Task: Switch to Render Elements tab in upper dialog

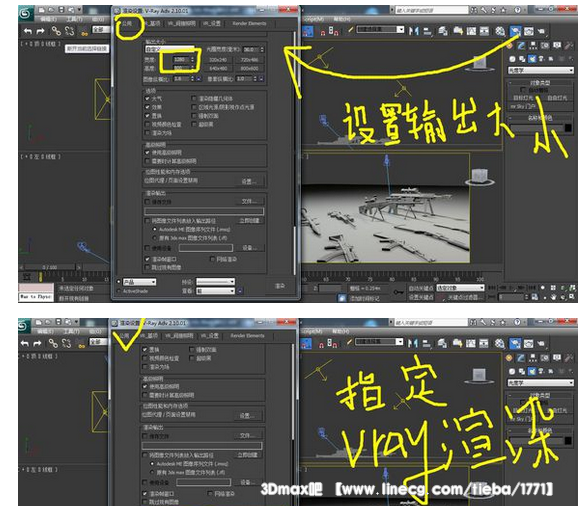Action: click(249, 23)
